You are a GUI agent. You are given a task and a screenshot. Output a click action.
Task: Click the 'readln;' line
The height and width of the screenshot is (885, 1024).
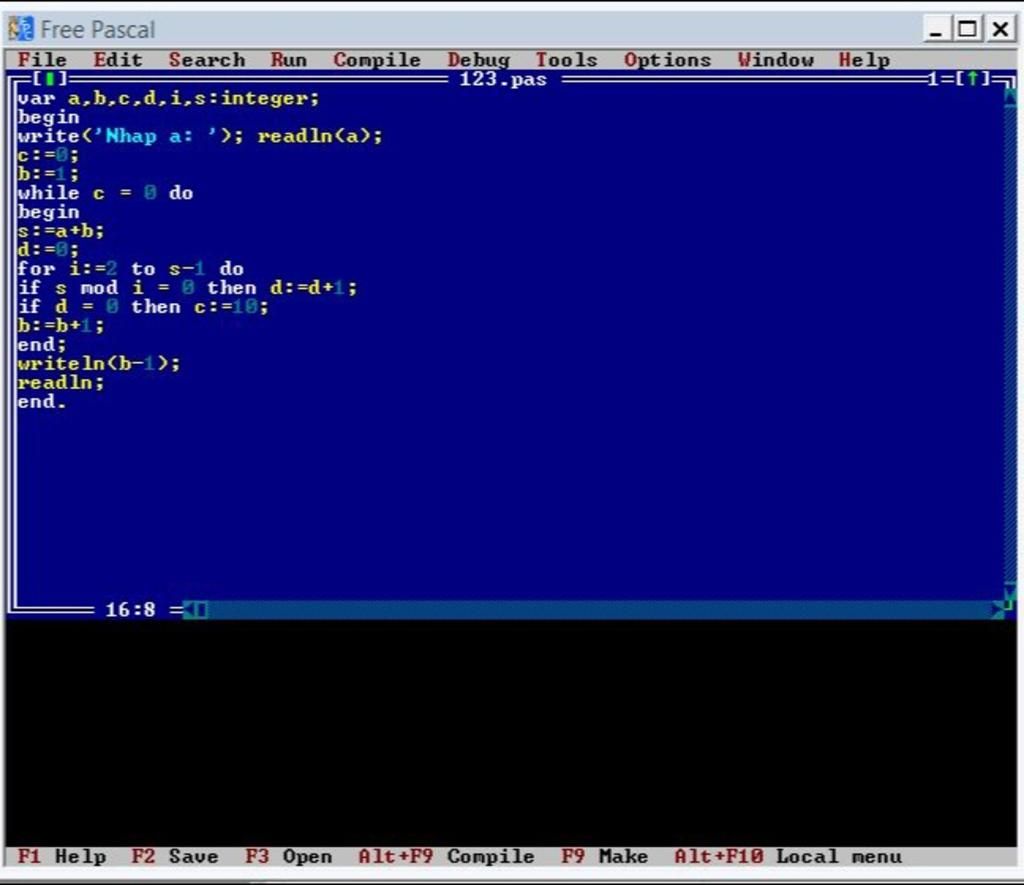(x=61, y=382)
